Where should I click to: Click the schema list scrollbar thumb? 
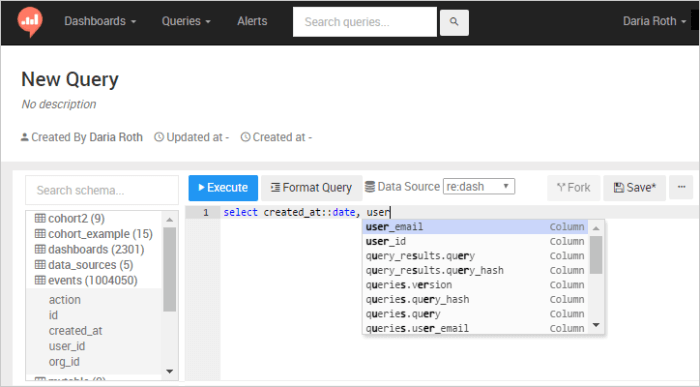point(169,269)
